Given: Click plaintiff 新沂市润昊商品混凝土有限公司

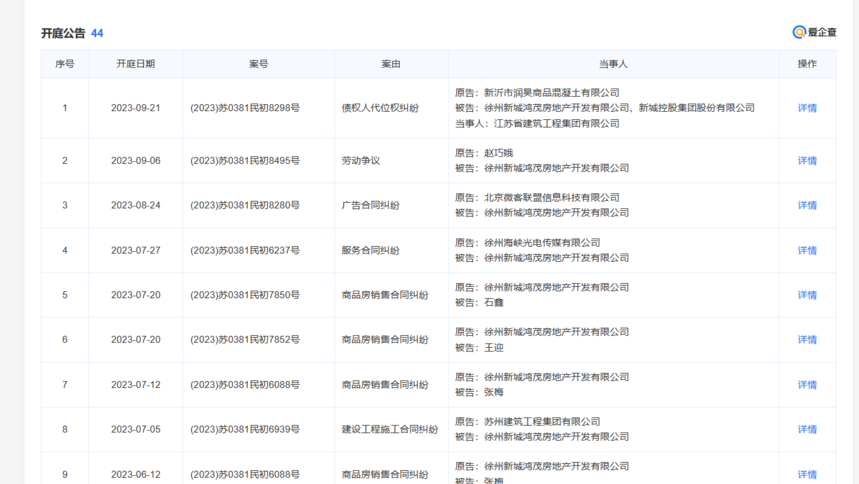Looking at the screenshot, I should pos(552,93).
